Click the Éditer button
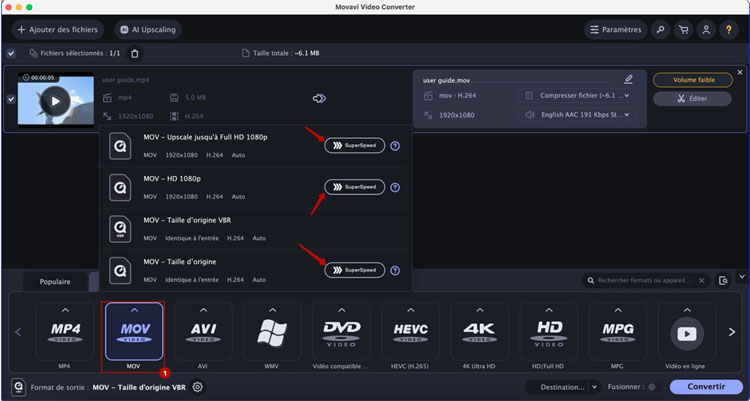This screenshot has width=750, height=401. coord(693,99)
